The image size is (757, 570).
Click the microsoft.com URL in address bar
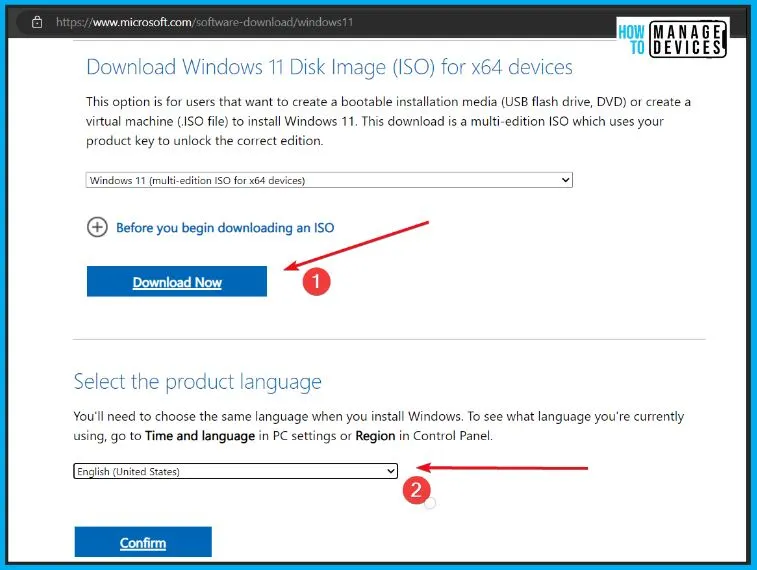coord(204,22)
